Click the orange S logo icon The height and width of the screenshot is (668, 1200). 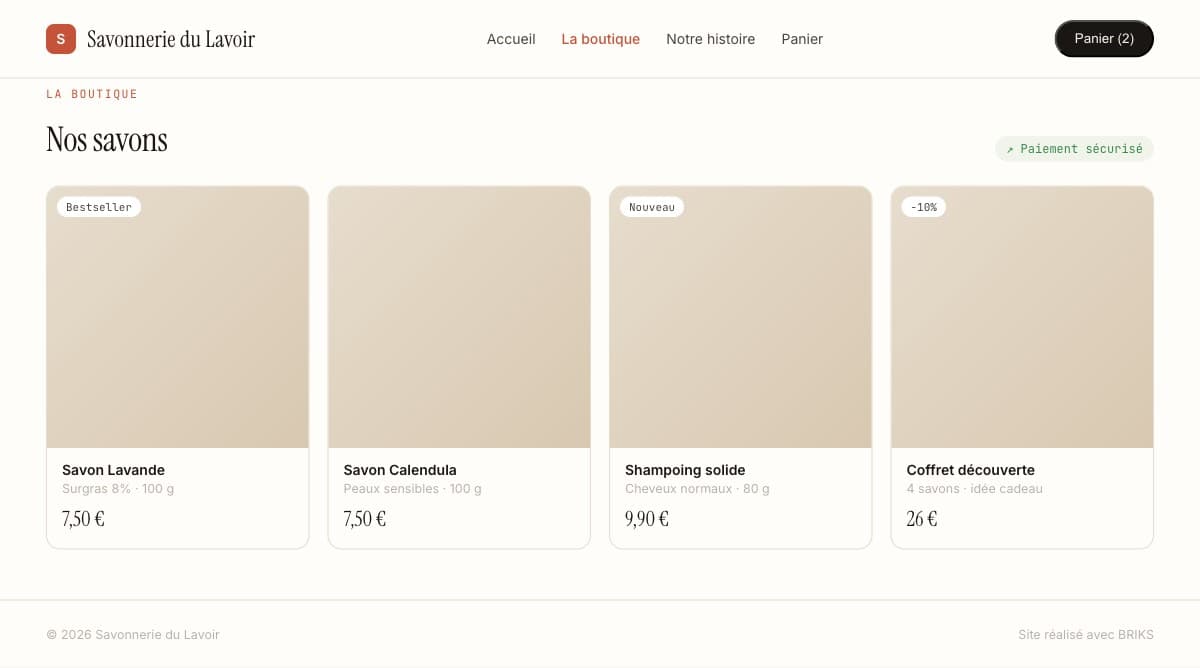tap(61, 39)
